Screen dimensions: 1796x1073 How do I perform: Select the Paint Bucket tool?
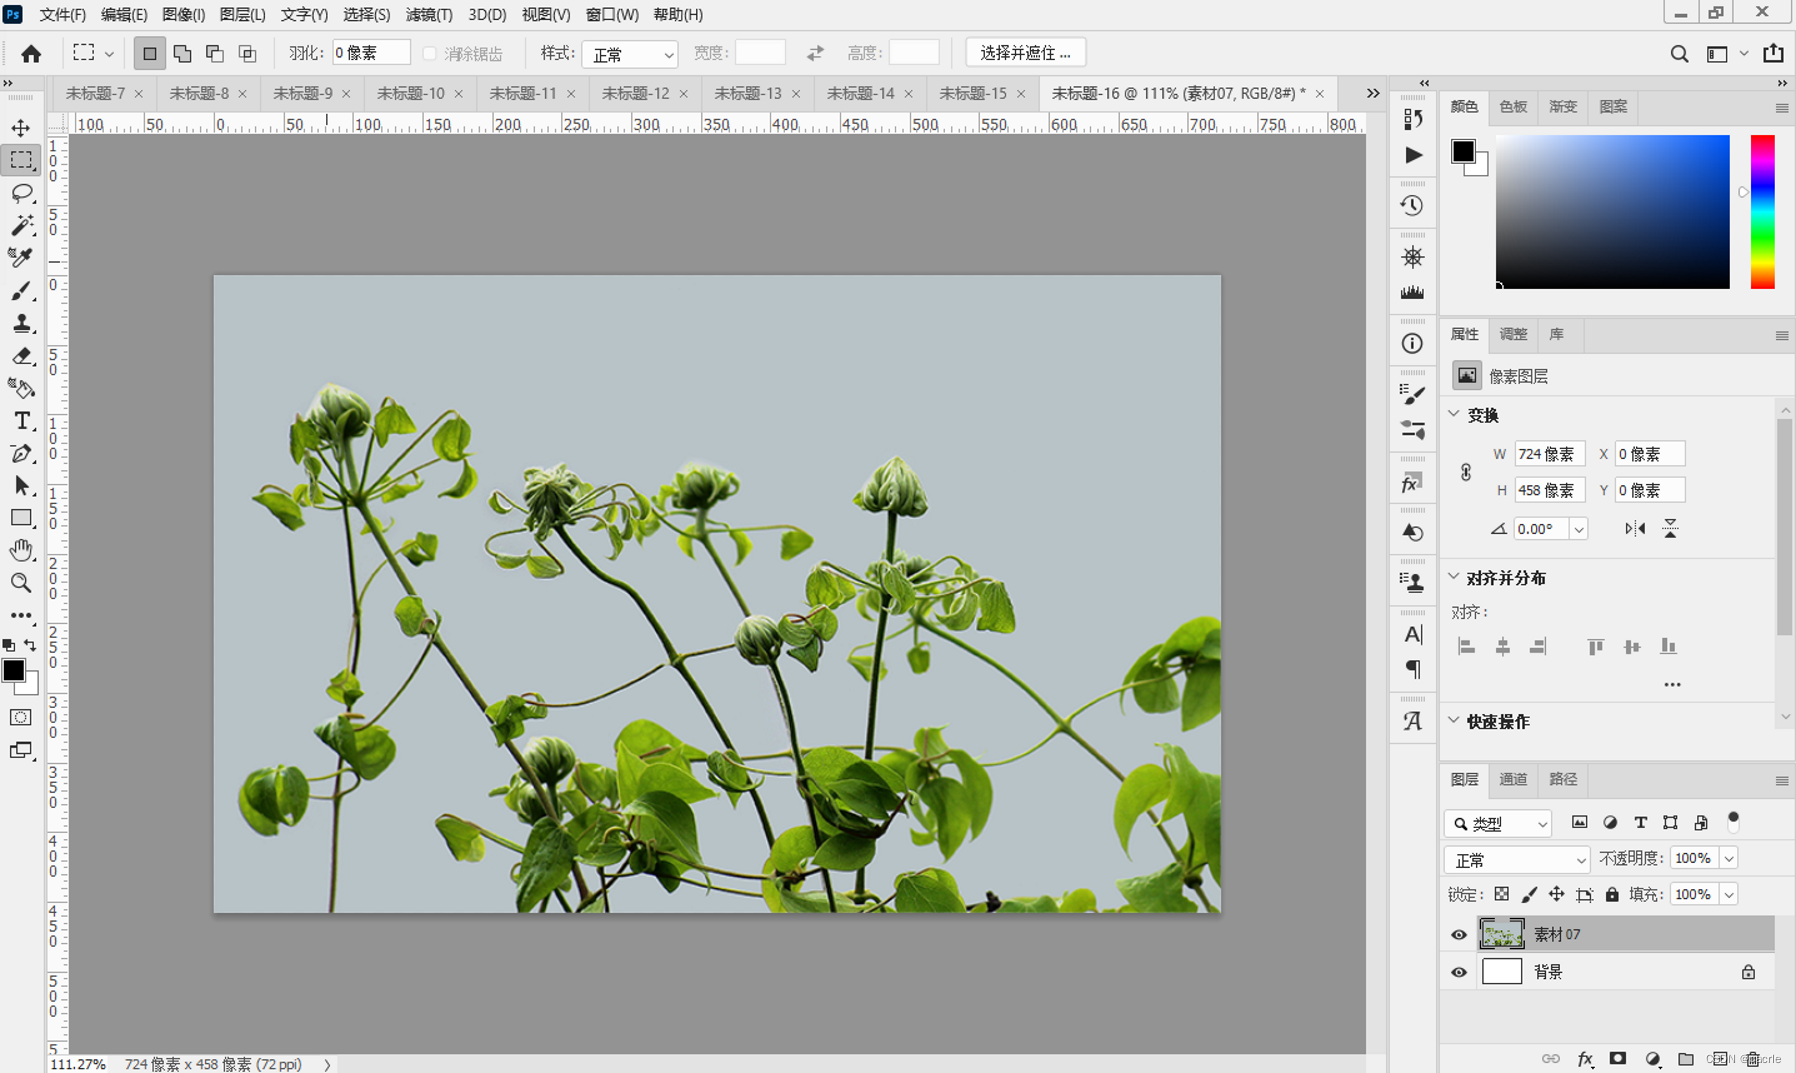coord(21,388)
